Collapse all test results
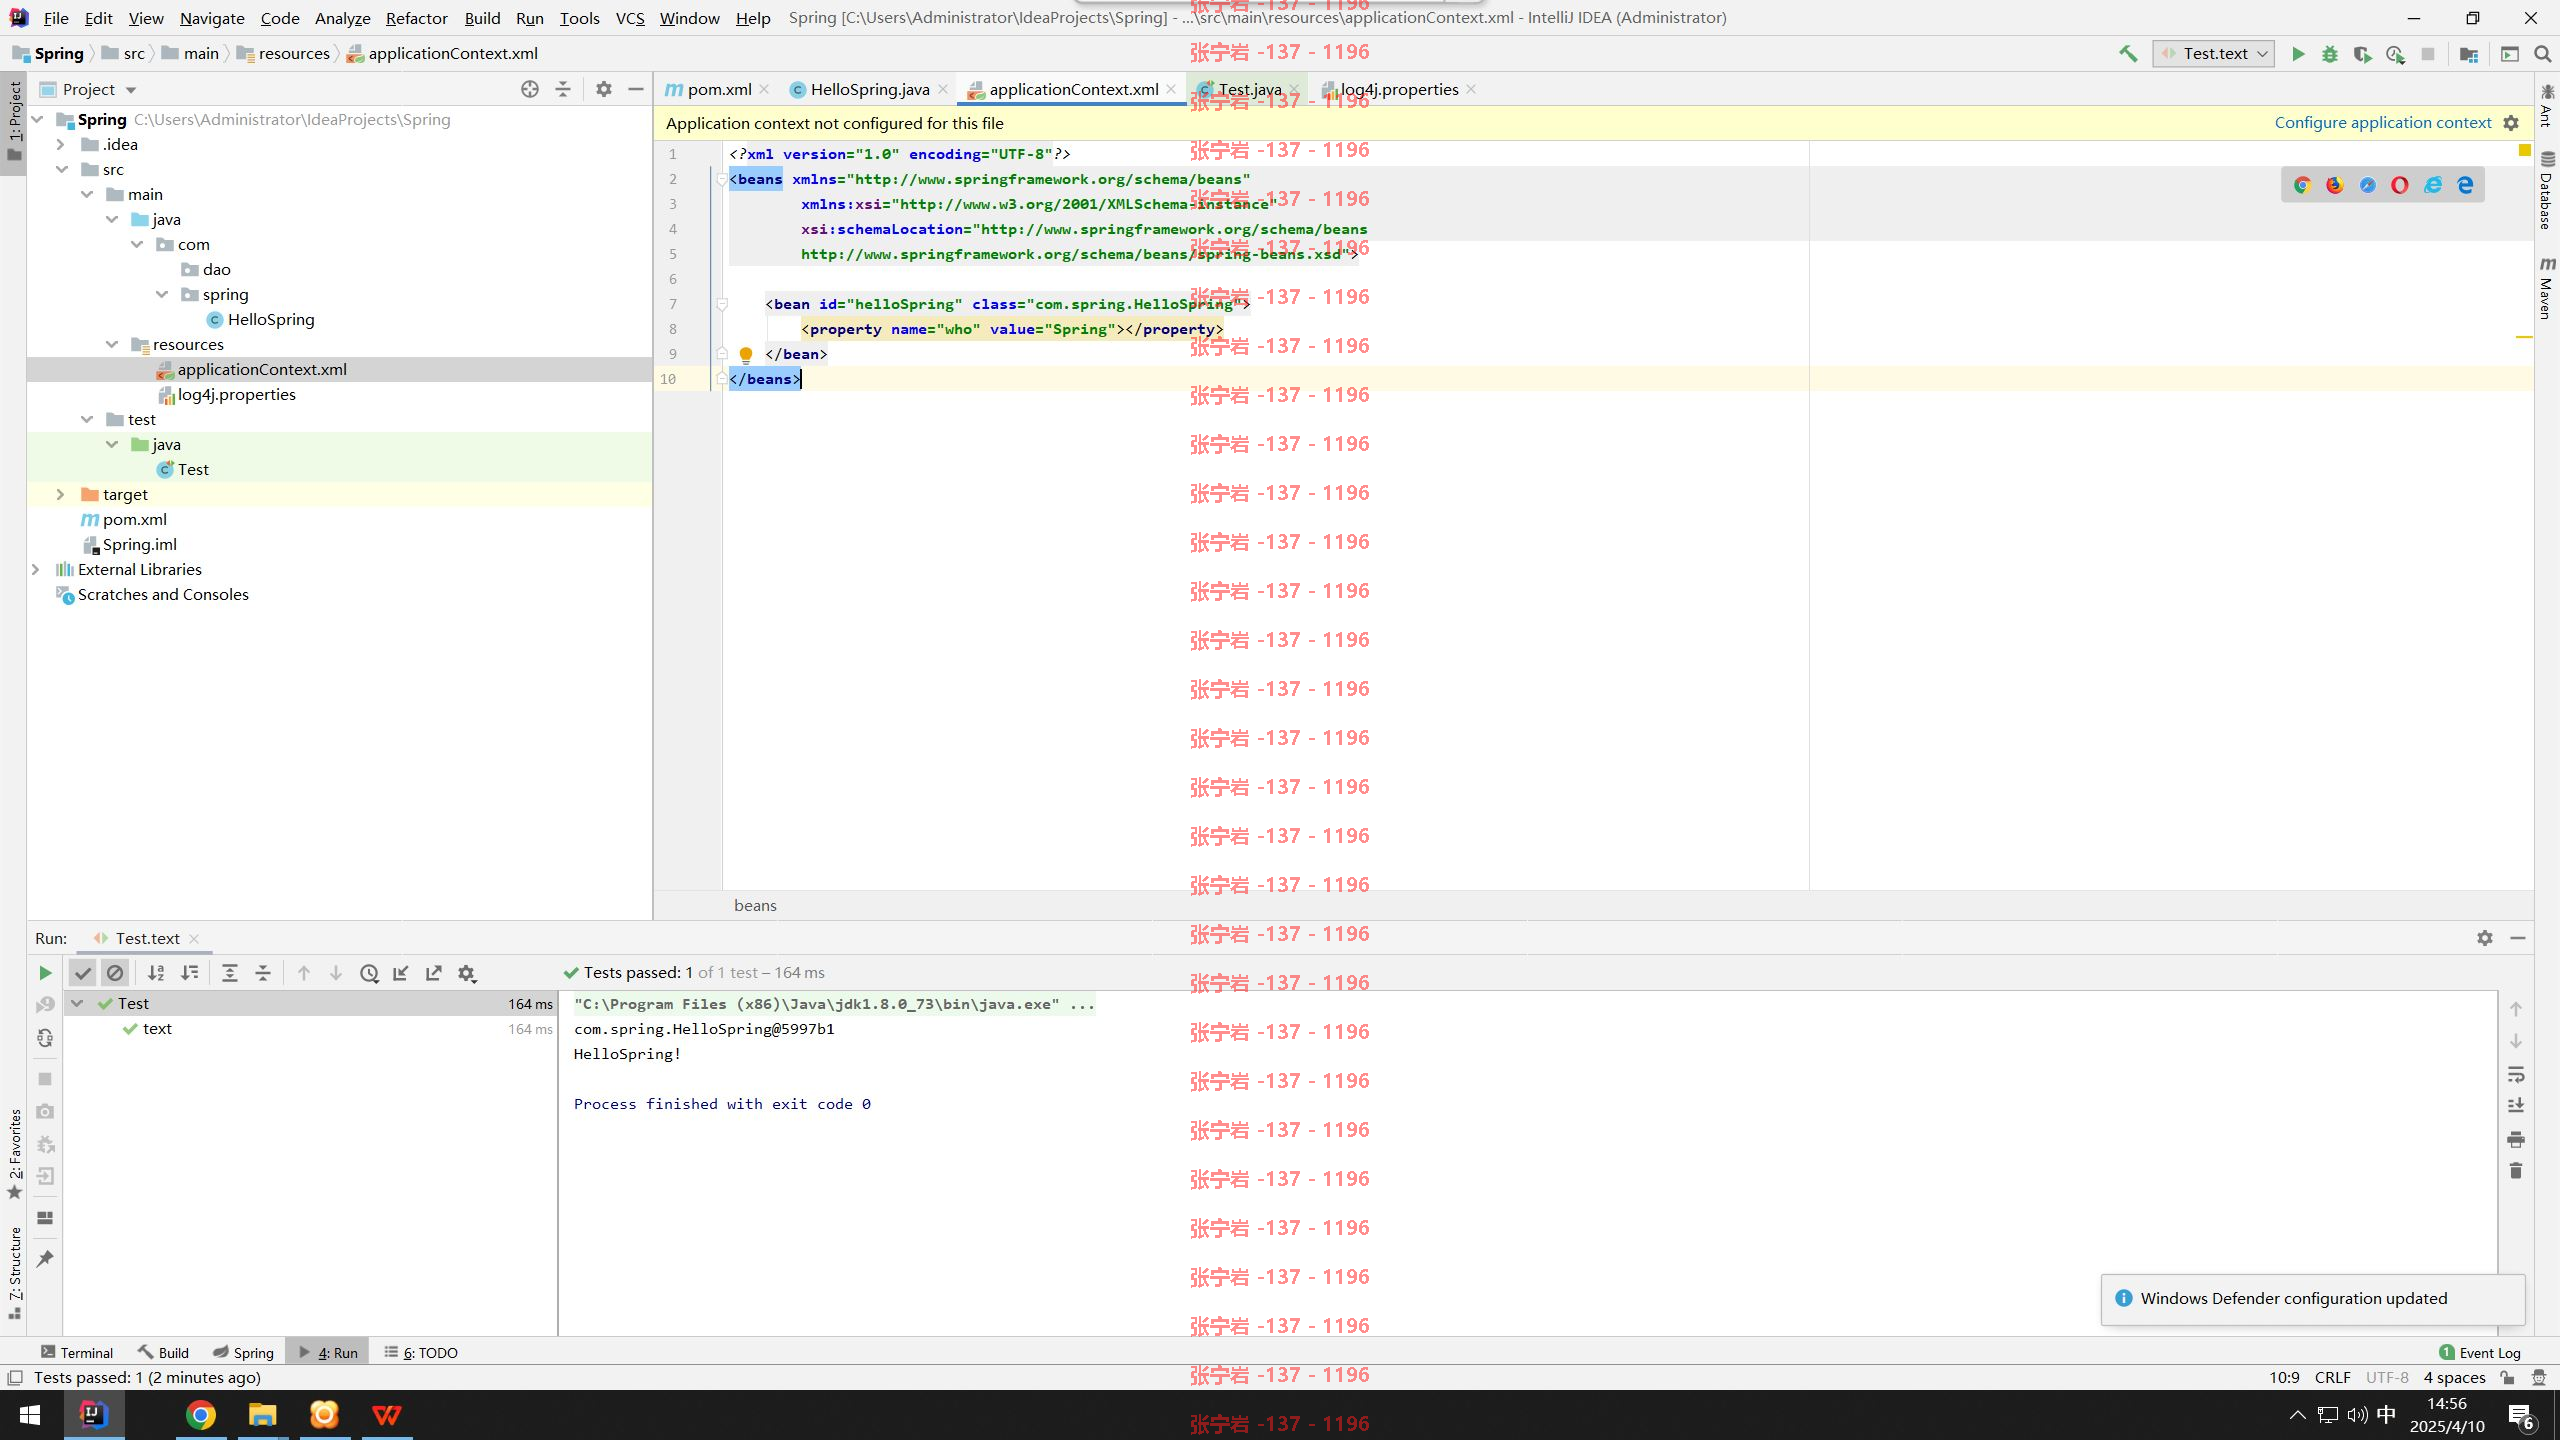Viewport: 2560px width, 1440px height. click(x=263, y=973)
